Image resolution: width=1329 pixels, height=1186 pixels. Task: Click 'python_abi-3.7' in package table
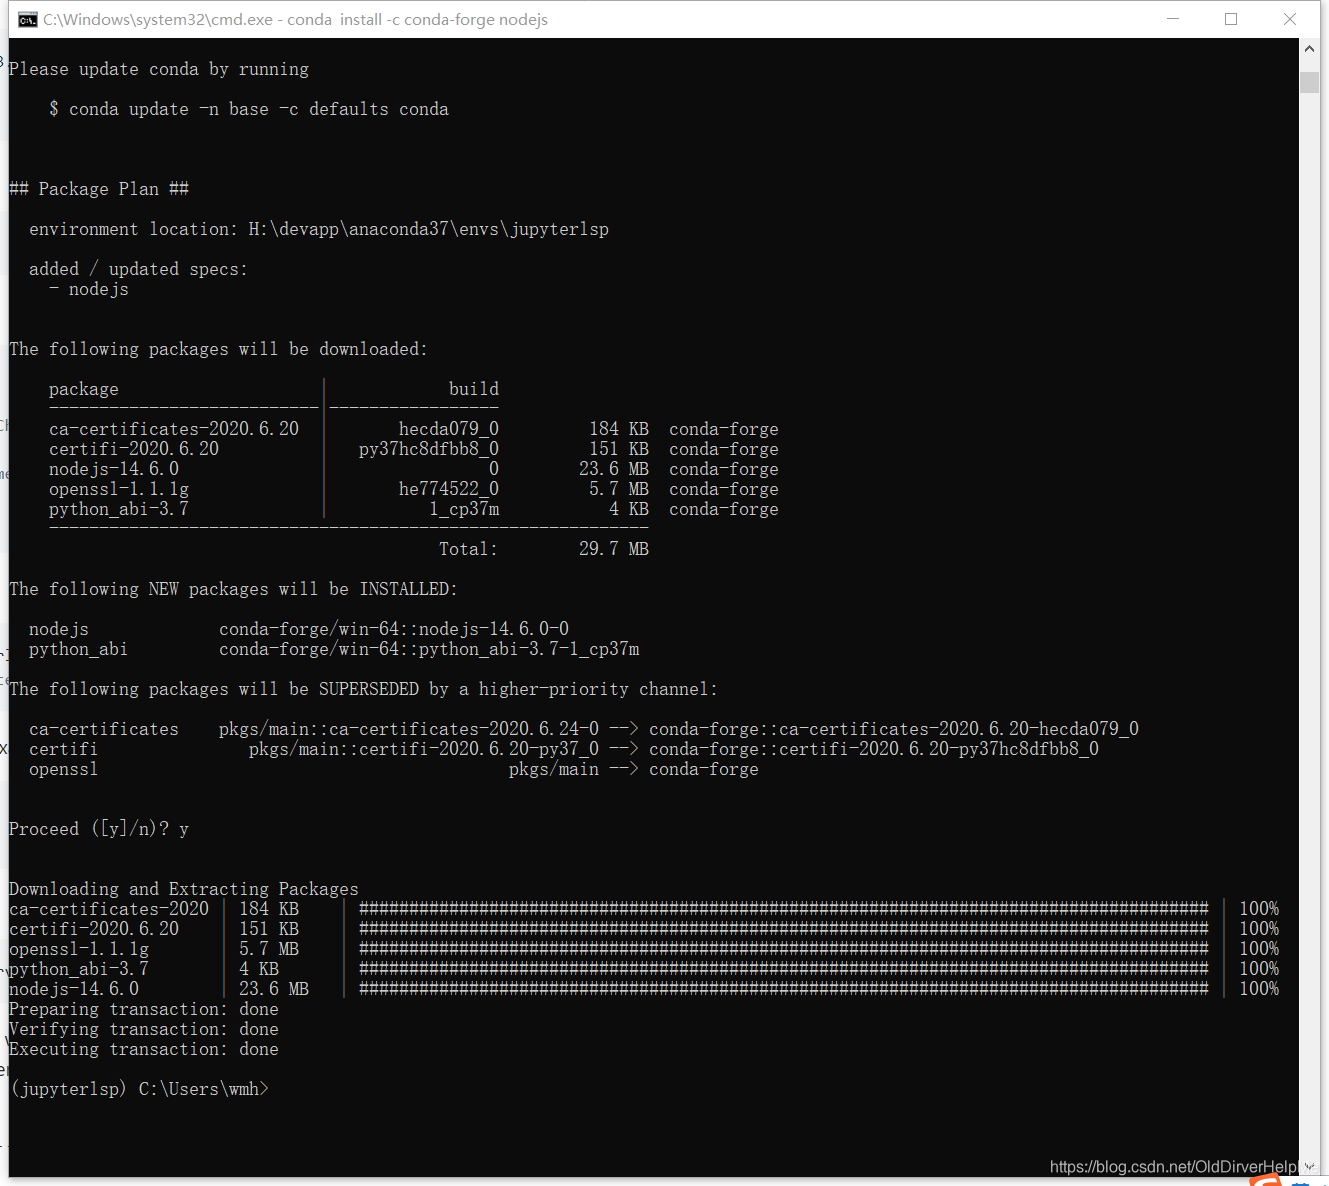click(x=119, y=509)
